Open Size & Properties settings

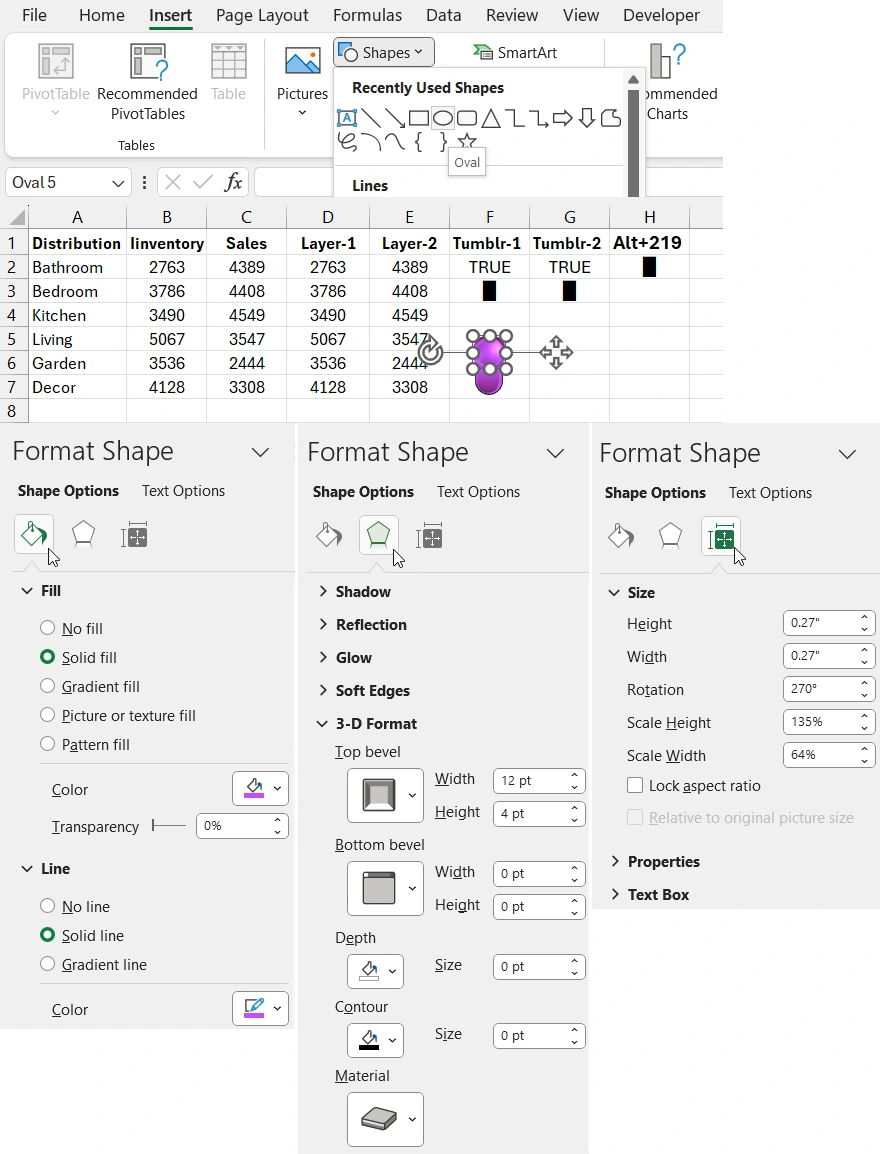click(721, 536)
